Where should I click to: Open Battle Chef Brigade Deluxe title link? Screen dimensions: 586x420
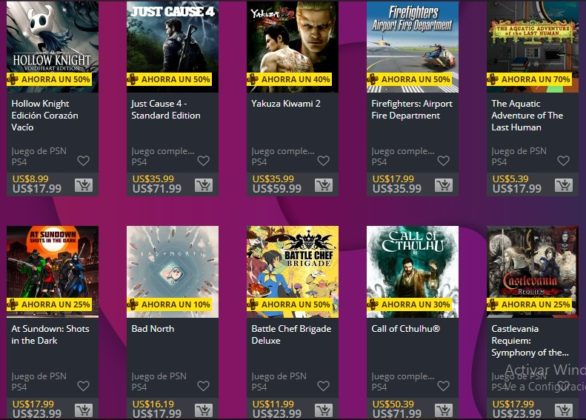[291, 335]
